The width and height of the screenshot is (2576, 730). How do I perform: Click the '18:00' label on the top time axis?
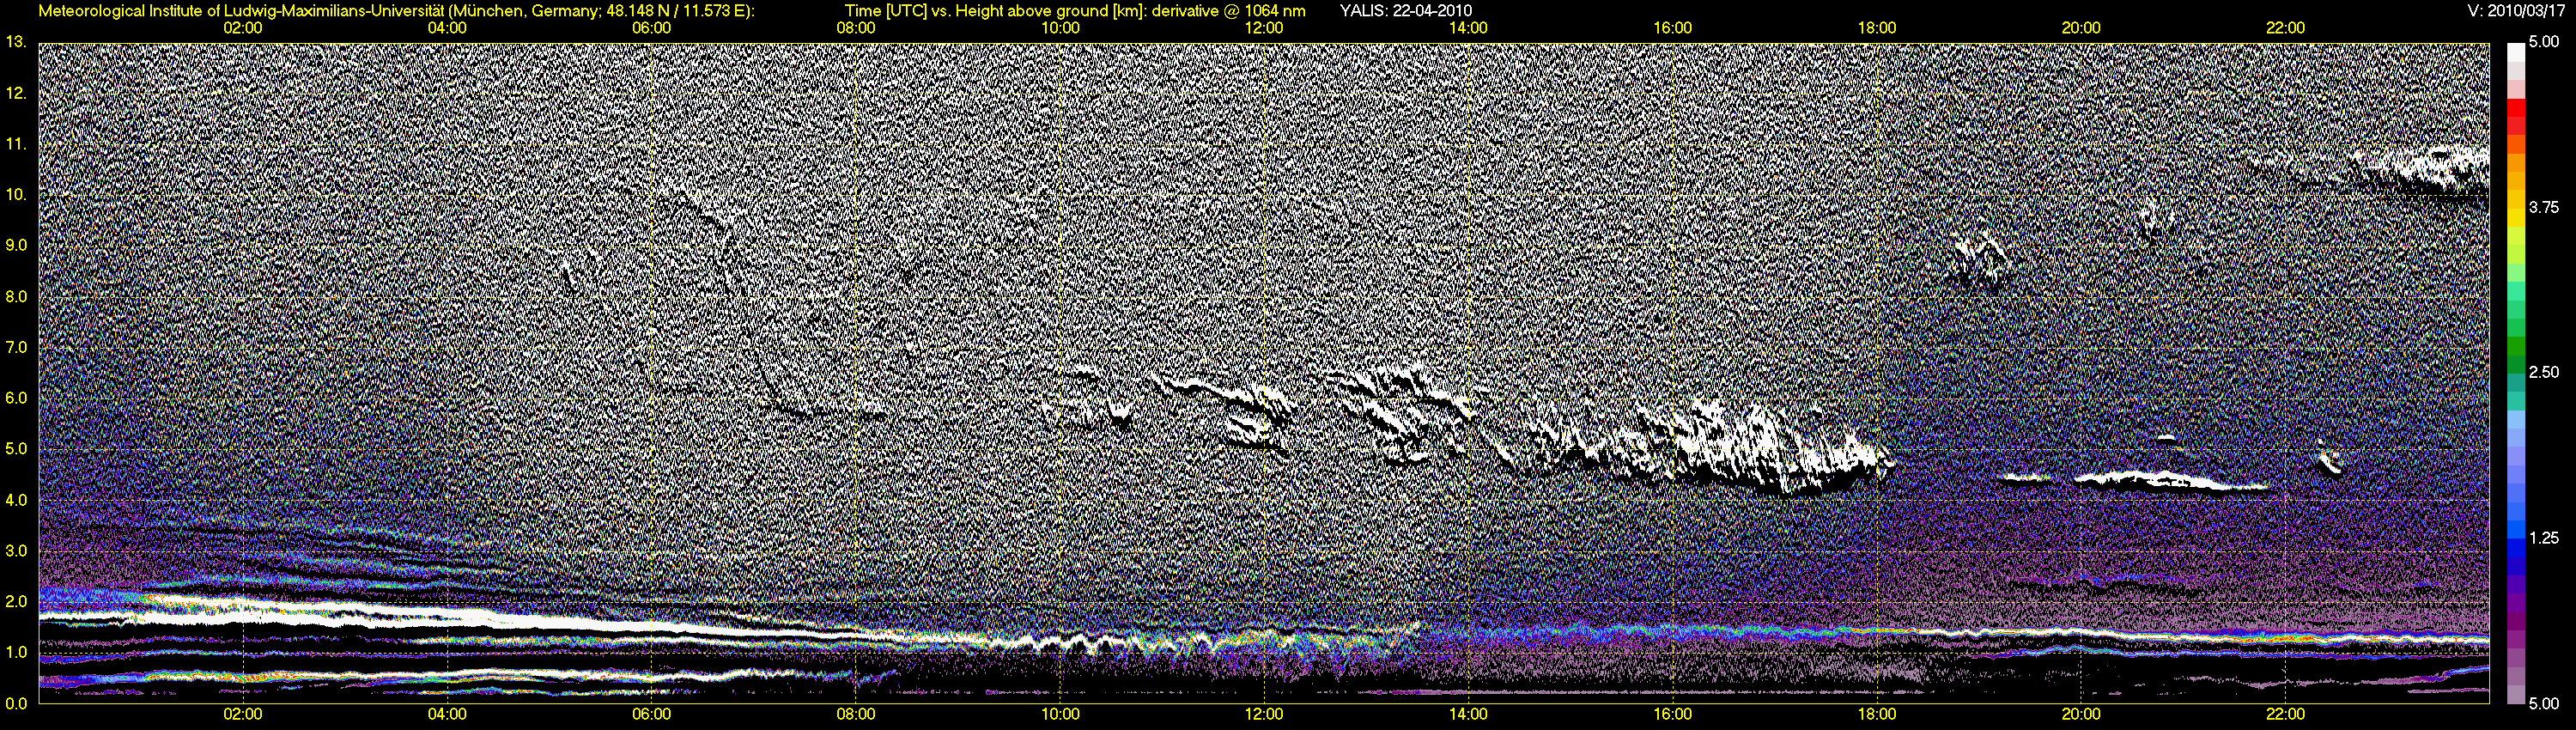1877,28
